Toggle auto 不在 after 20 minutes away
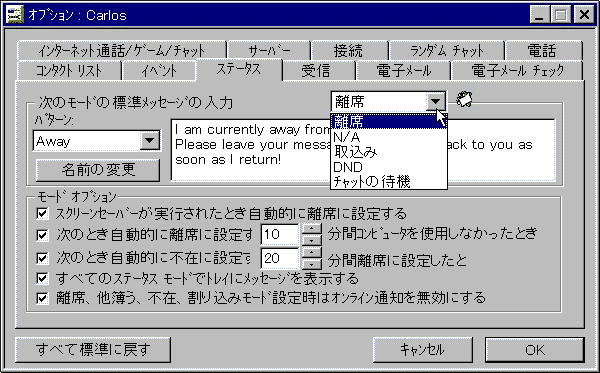 coord(42,258)
